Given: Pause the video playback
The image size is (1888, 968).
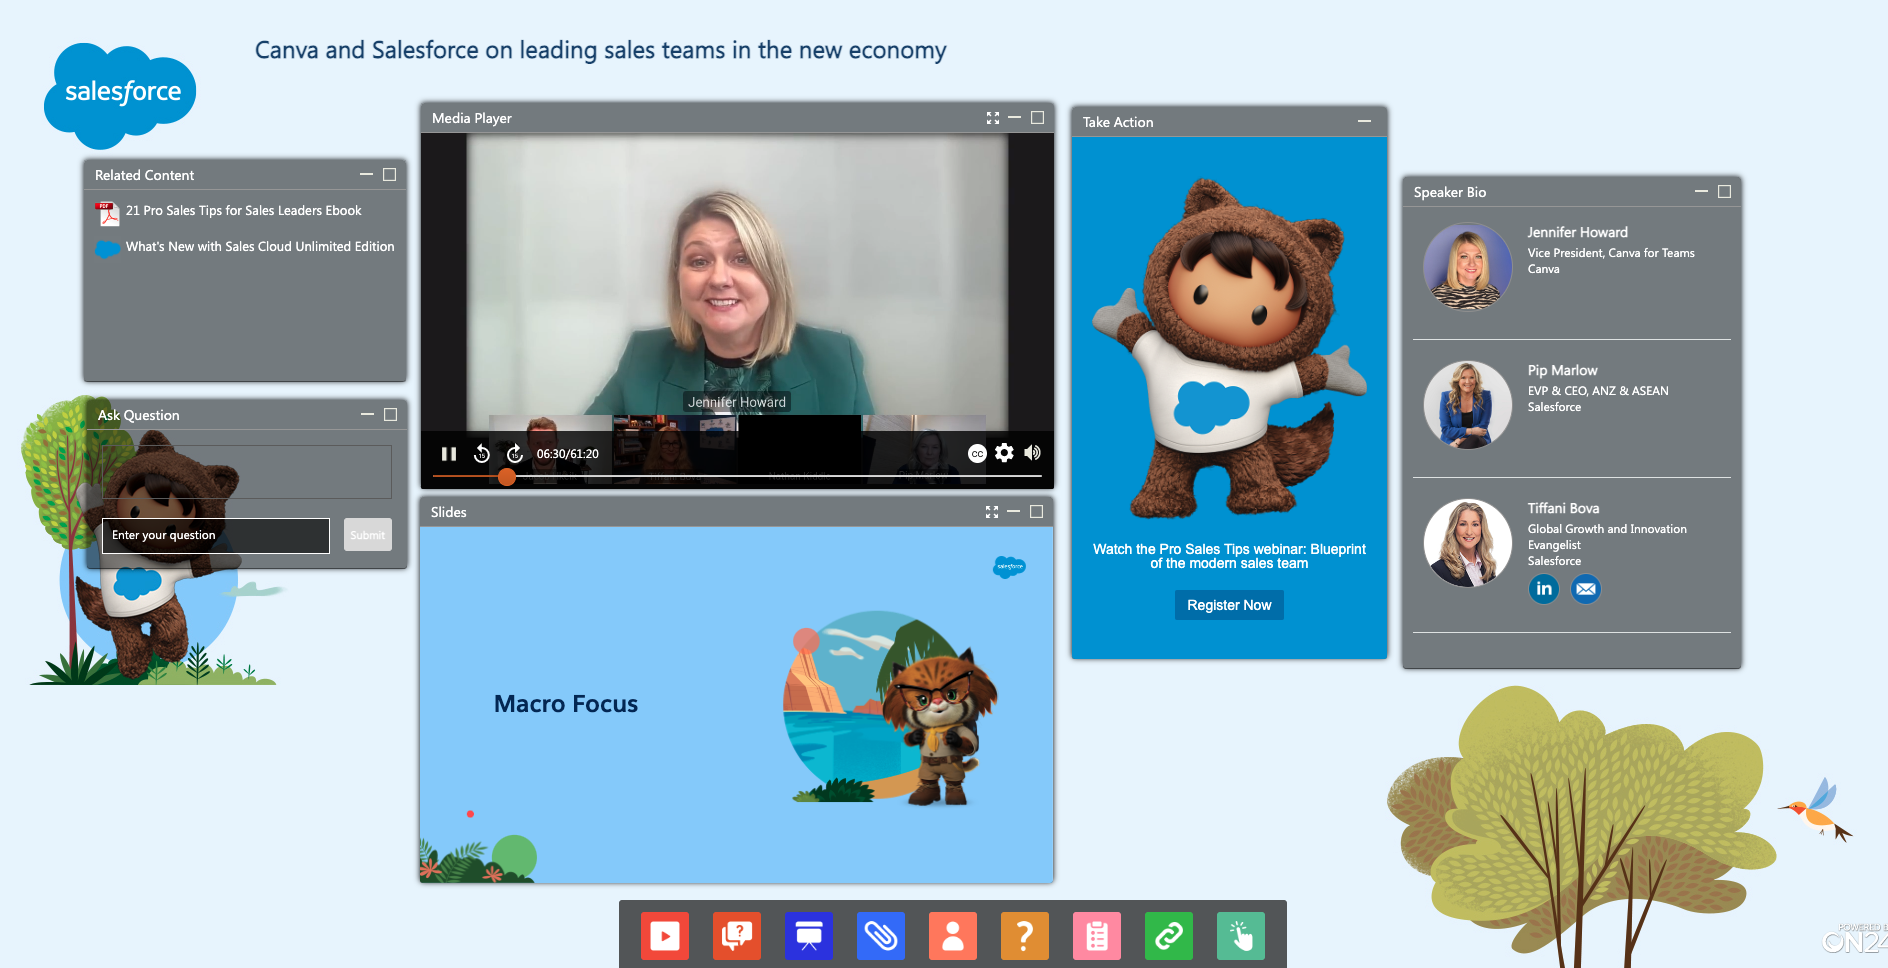Looking at the screenshot, I should tap(449, 454).
